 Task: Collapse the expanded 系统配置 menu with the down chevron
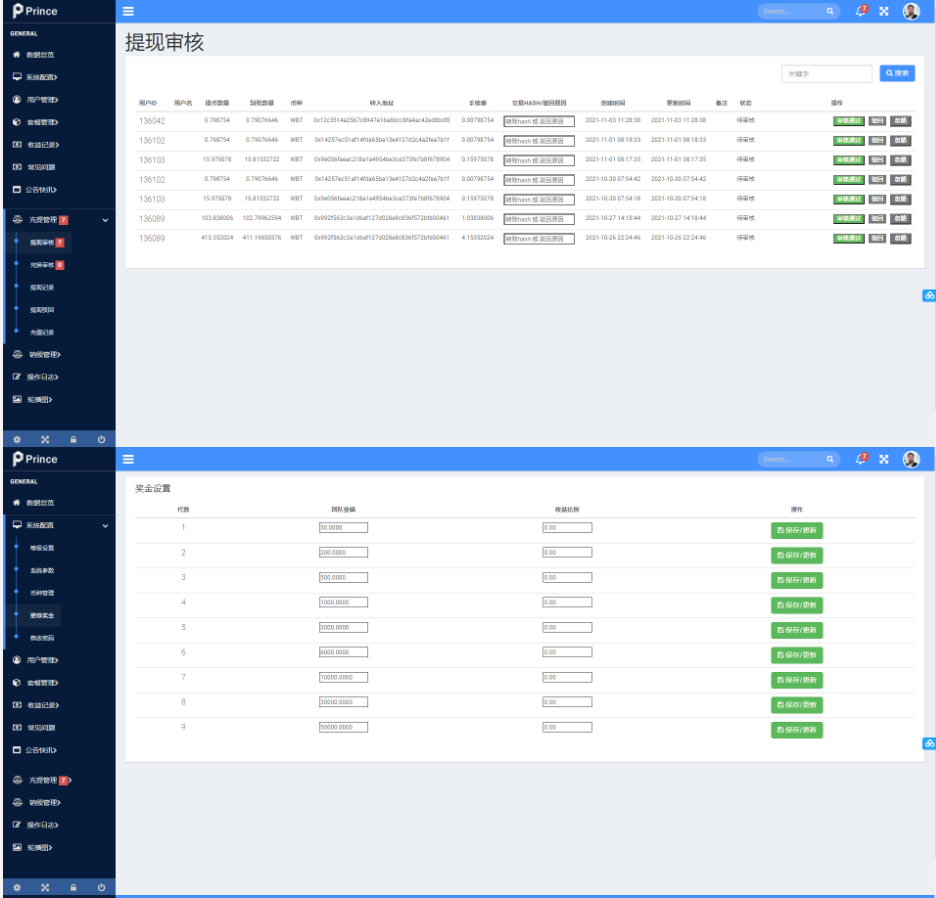point(105,525)
